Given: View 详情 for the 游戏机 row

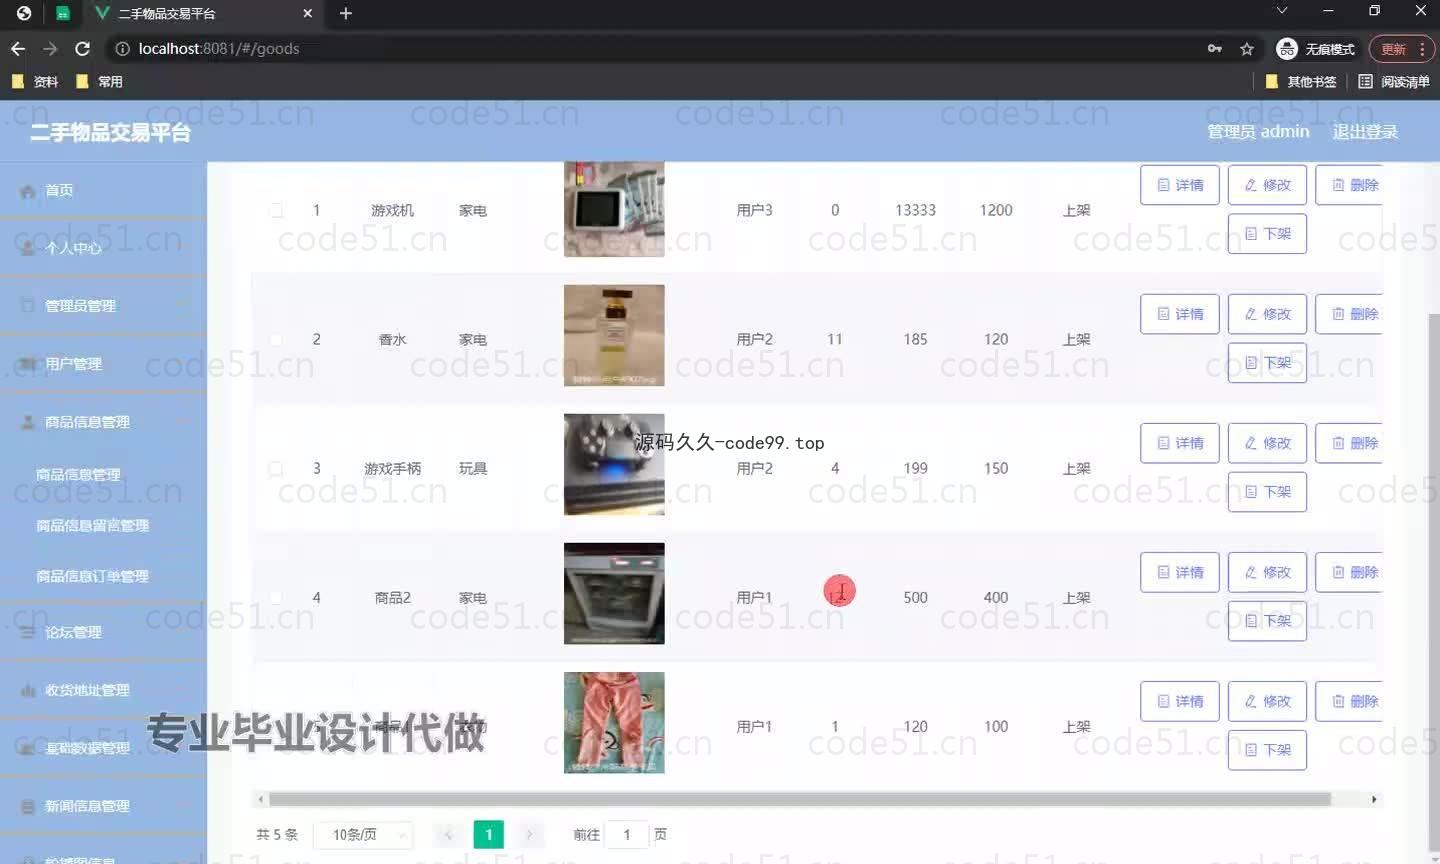Looking at the screenshot, I should tap(1180, 185).
